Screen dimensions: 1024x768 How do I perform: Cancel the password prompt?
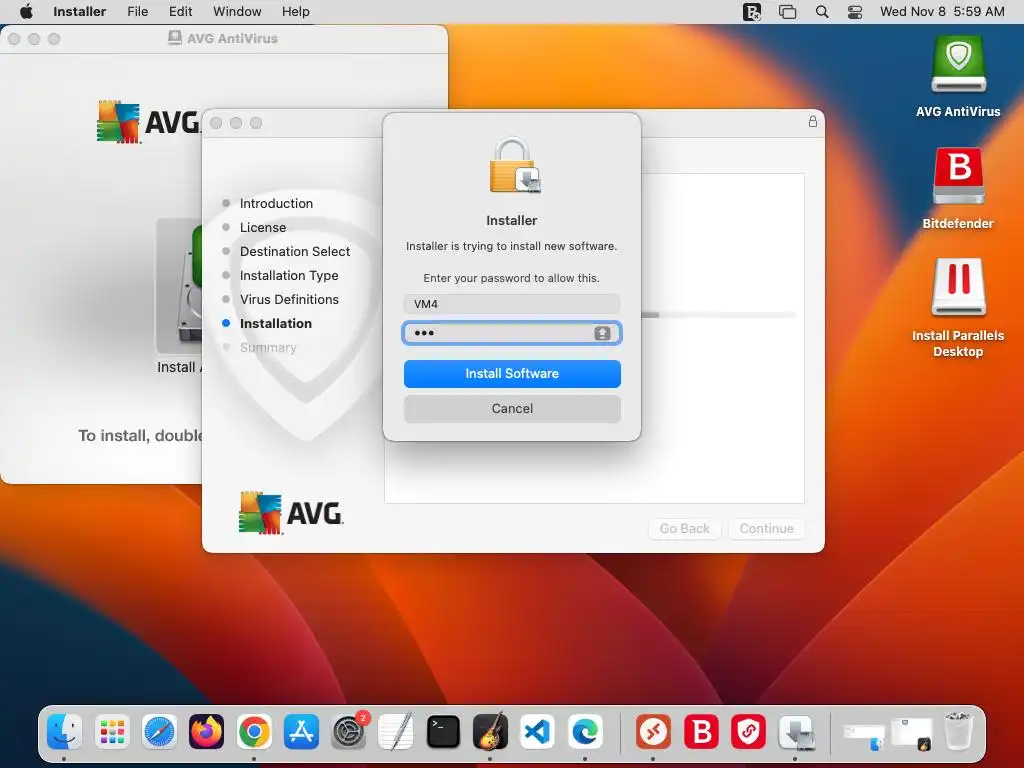pos(512,409)
